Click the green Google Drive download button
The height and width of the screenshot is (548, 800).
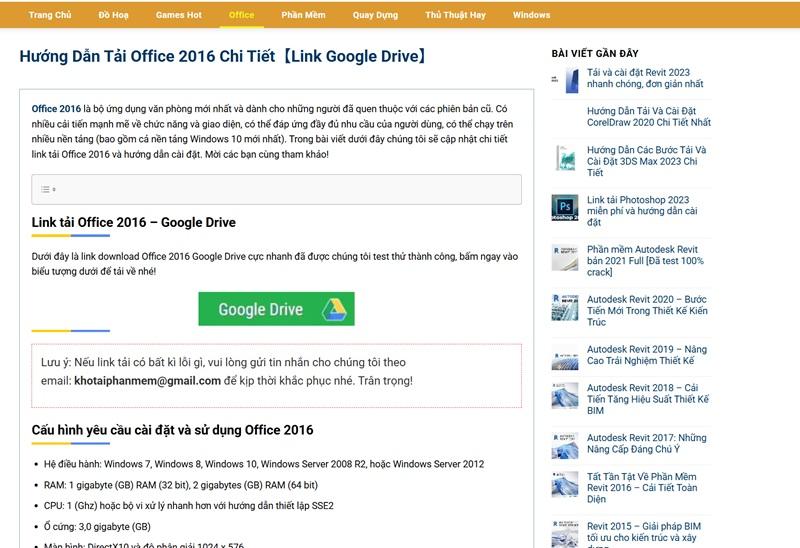276,309
